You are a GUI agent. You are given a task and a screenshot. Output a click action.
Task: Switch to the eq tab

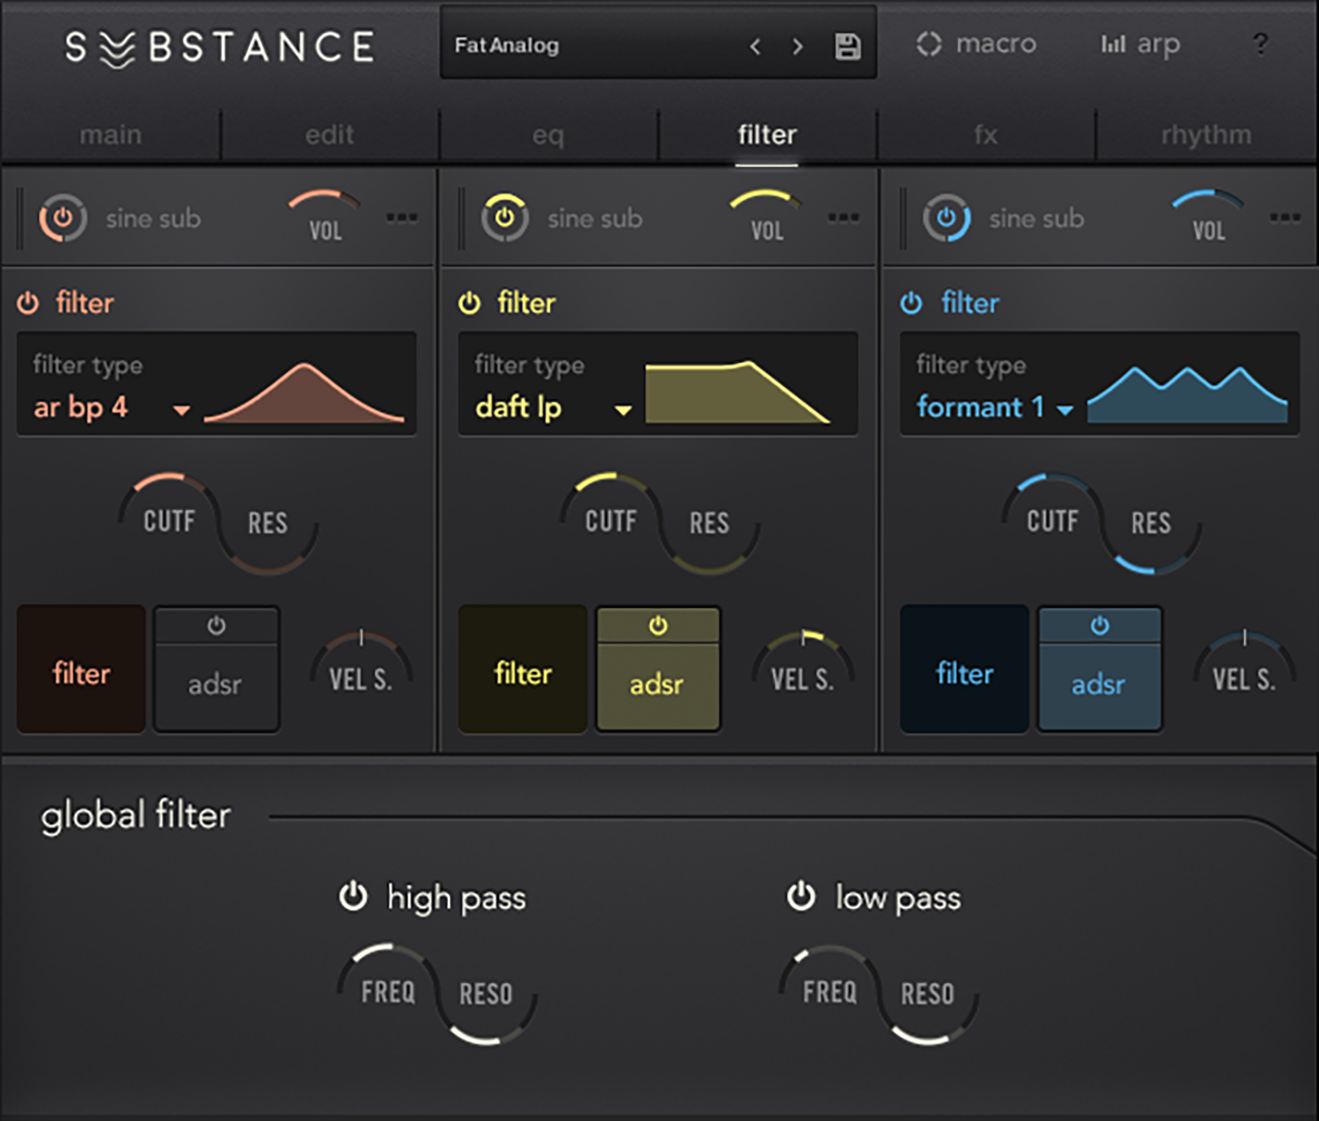[x=548, y=134]
